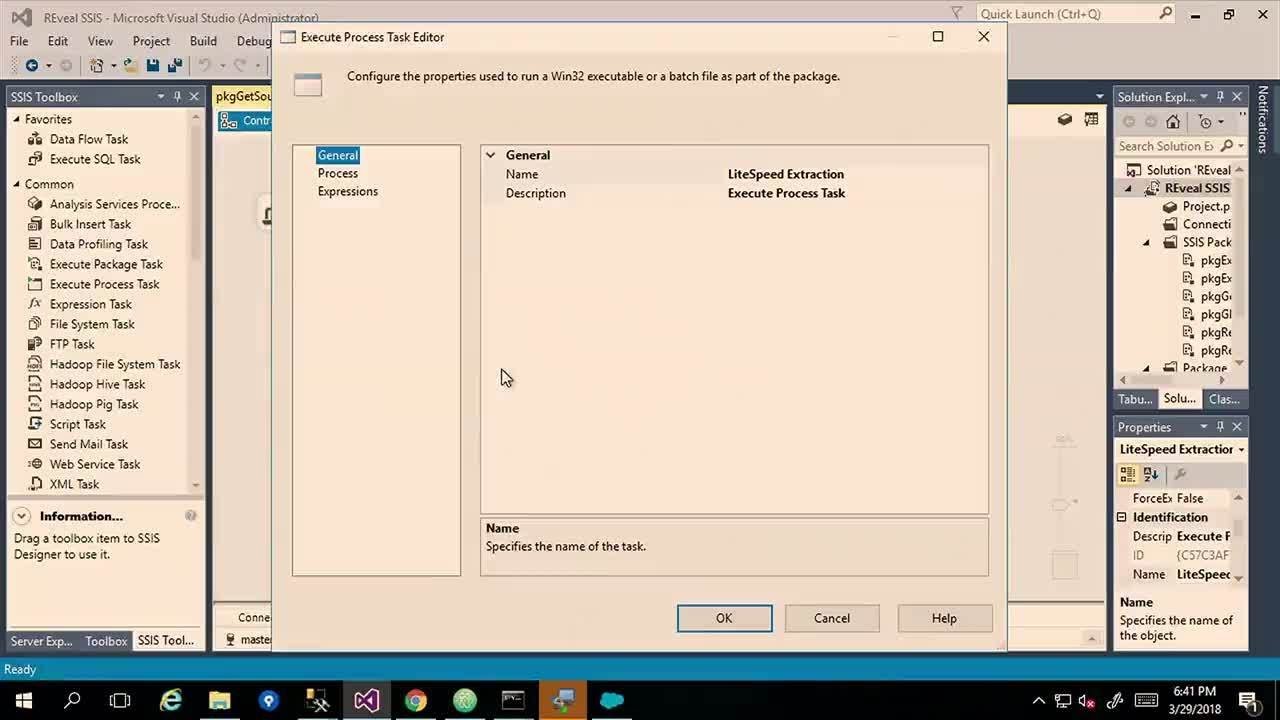
Task: Click Help in the task editor
Action: point(944,618)
